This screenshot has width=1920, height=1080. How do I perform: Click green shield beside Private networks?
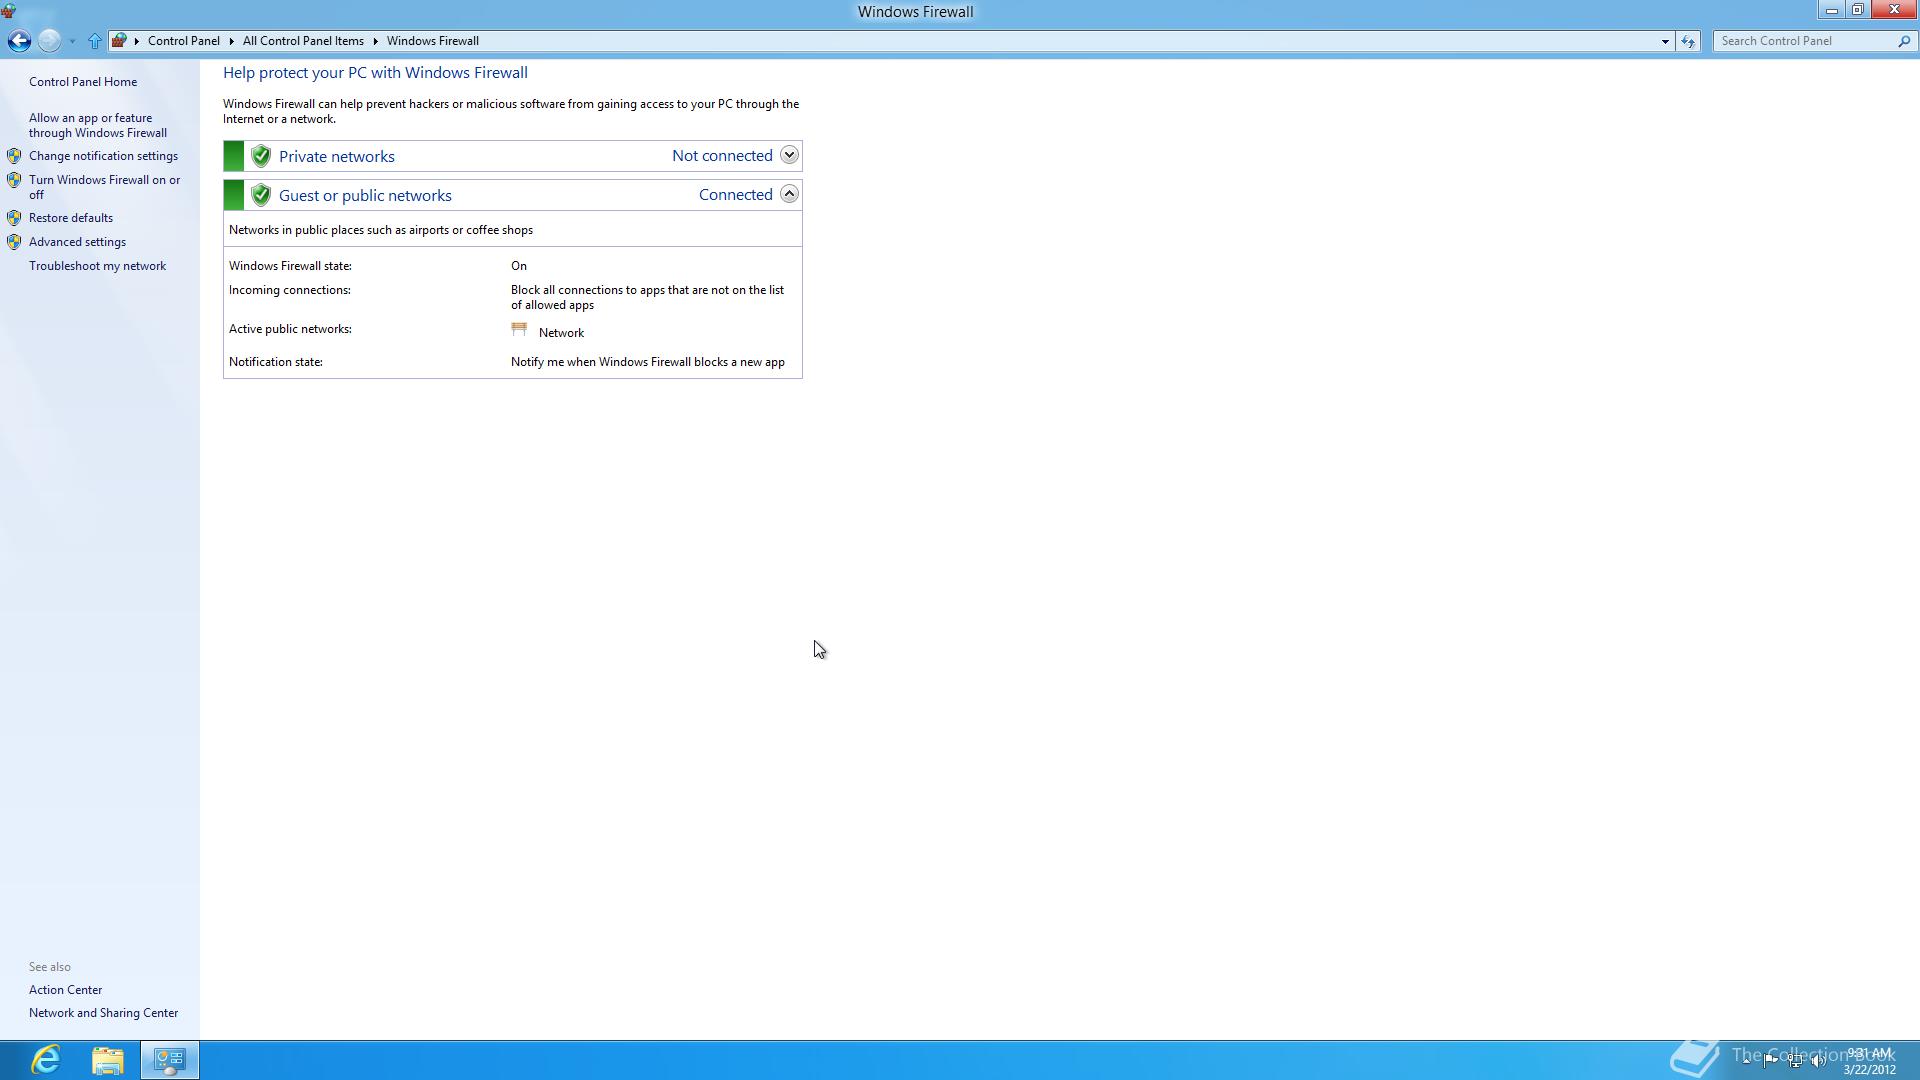click(261, 156)
